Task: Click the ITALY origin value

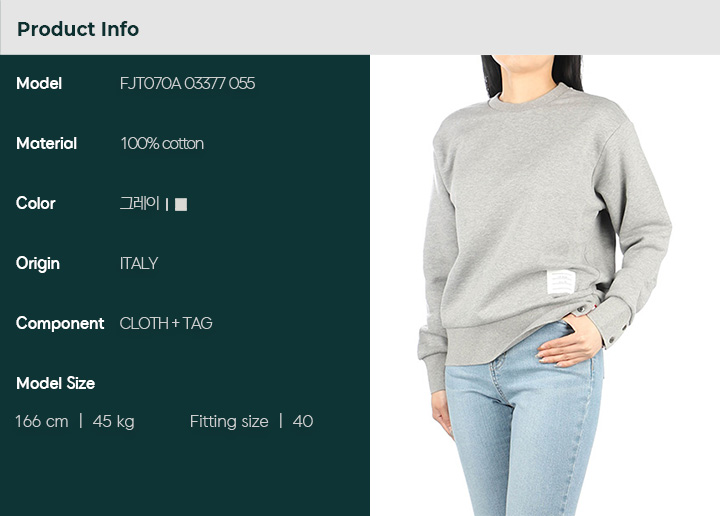Action: [139, 264]
